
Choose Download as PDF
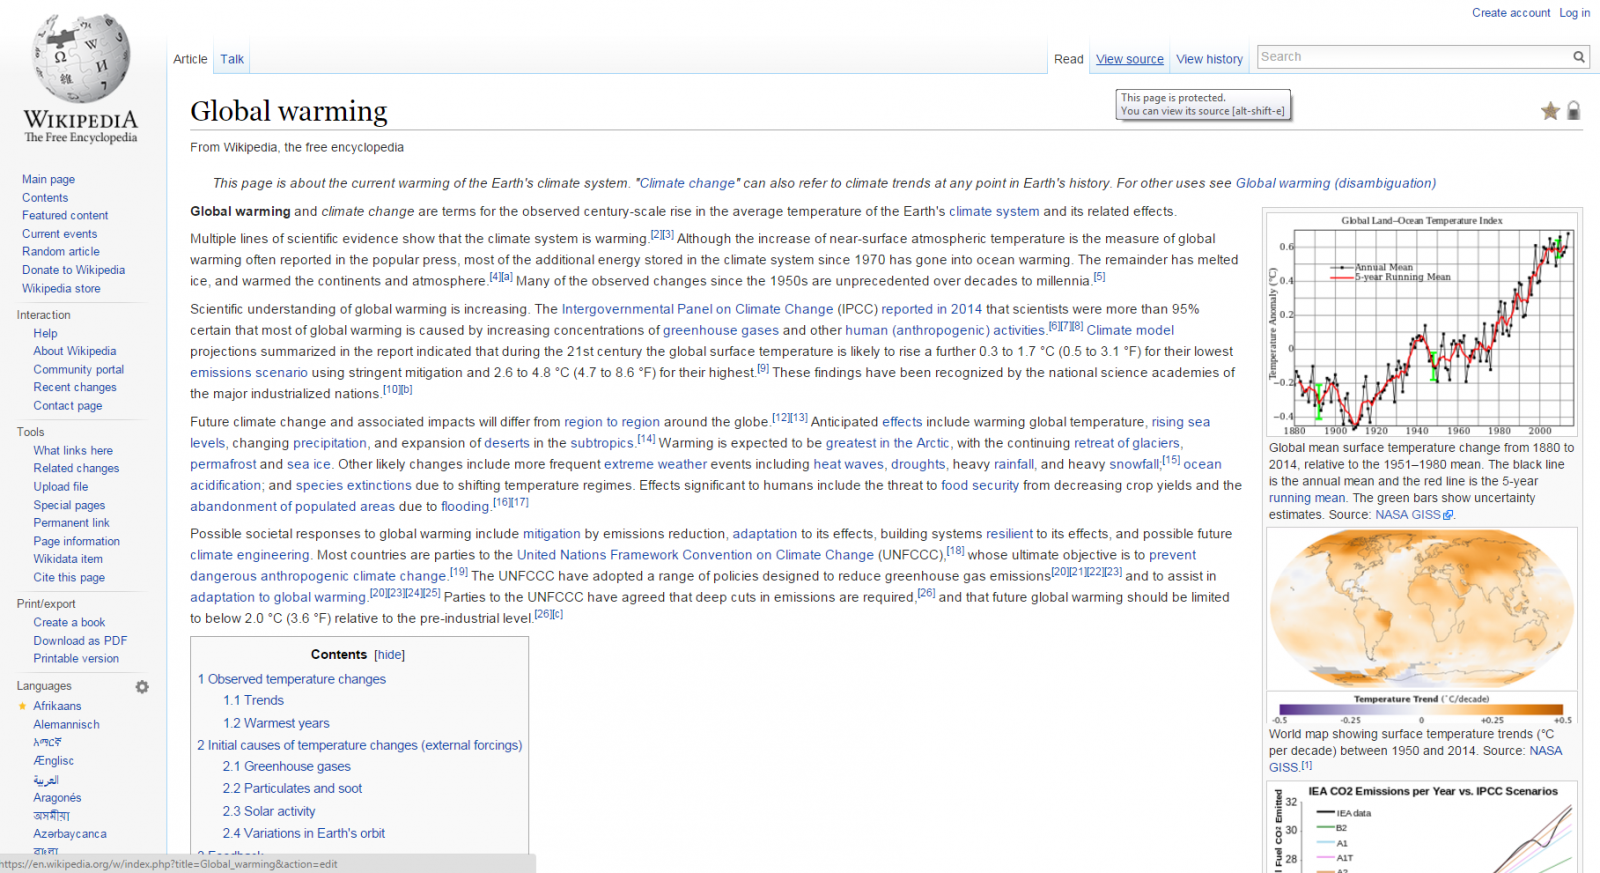(80, 641)
